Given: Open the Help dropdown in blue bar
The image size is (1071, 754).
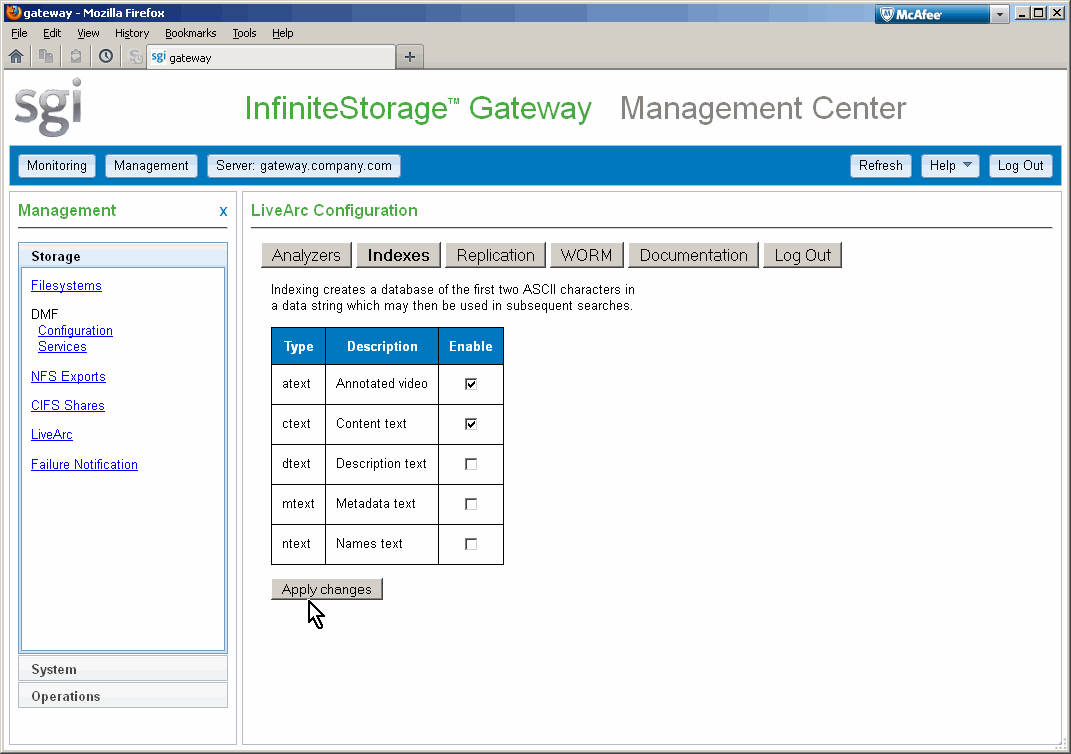Looking at the screenshot, I should pos(950,165).
